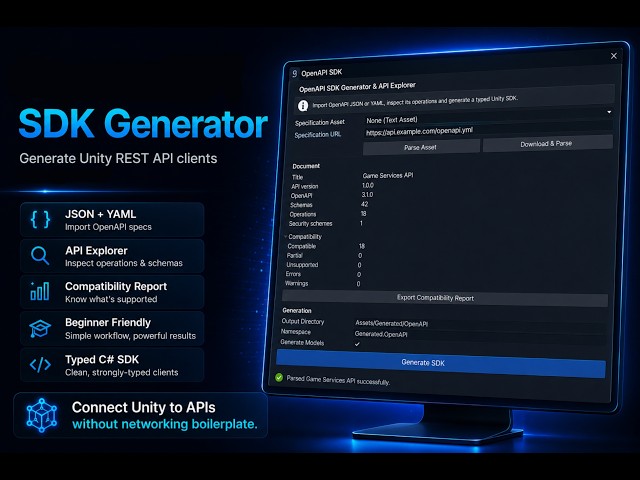
Task: Click the Connect Unity to APIs text
Action: point(143,407)
